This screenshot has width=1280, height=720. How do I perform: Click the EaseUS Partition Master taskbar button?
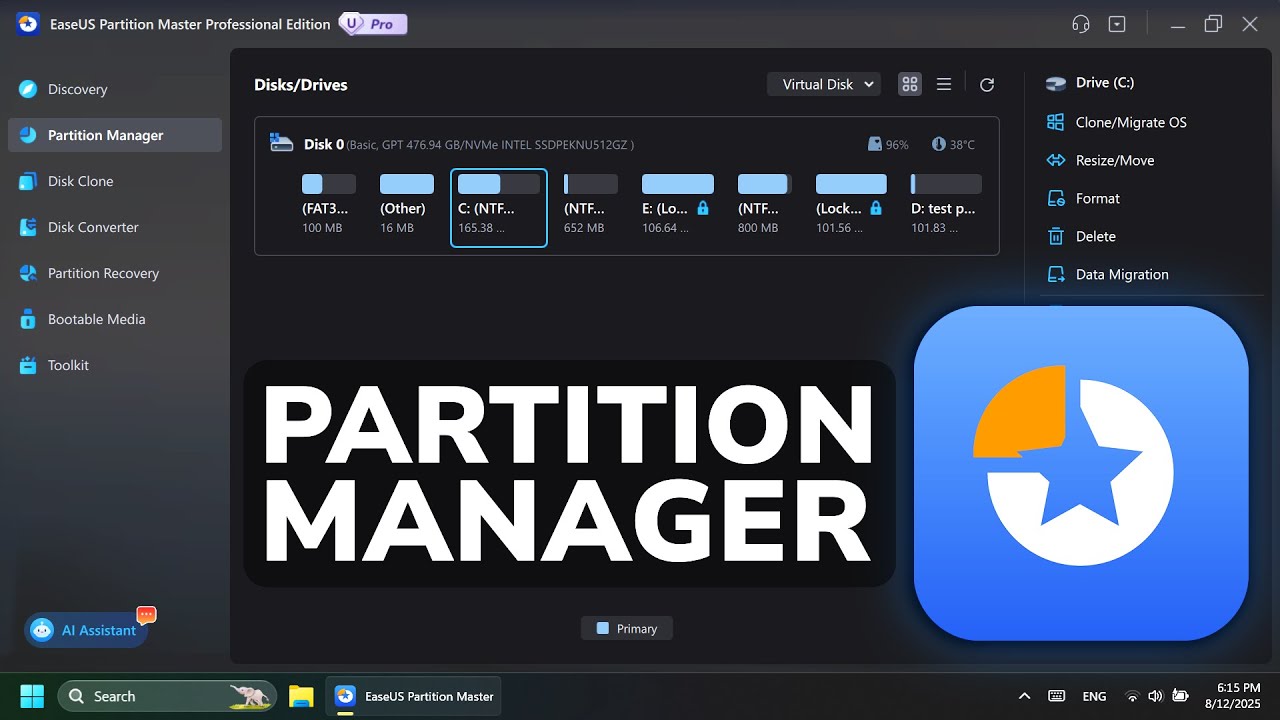pos(414,696)
